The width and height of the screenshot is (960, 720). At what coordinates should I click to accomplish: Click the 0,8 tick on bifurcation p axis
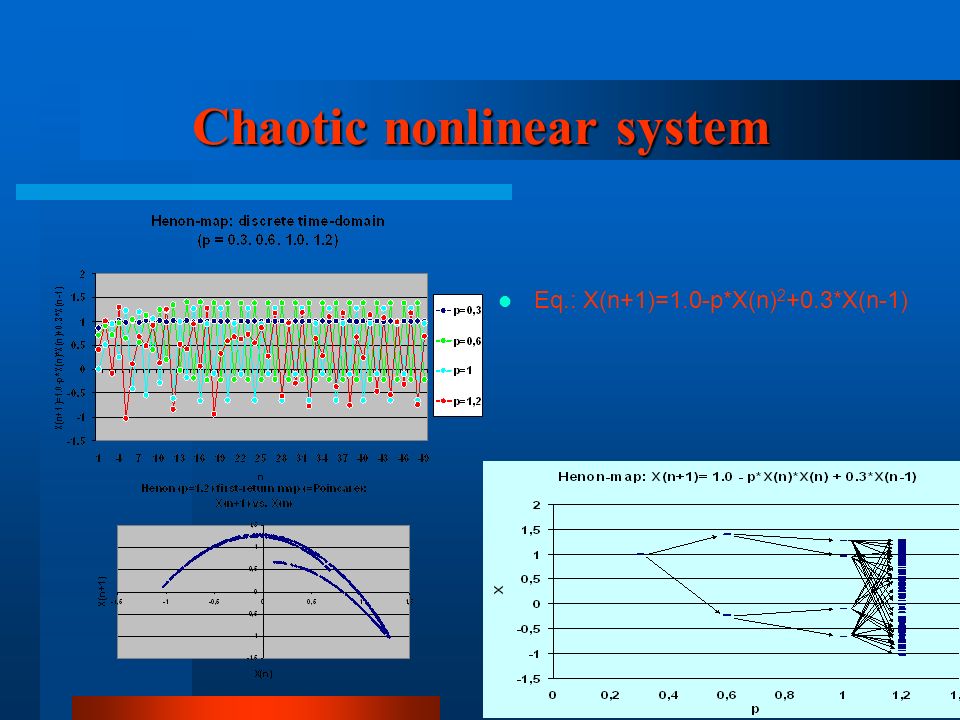[784, 695]
